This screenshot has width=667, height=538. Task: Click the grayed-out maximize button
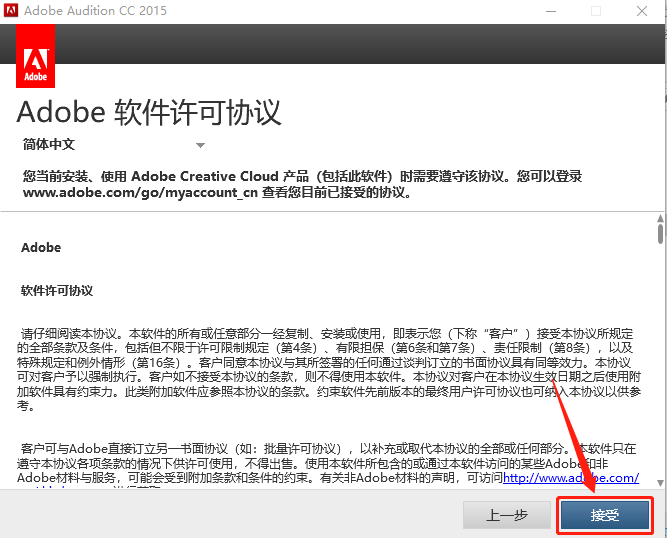[x=596, y=11]
